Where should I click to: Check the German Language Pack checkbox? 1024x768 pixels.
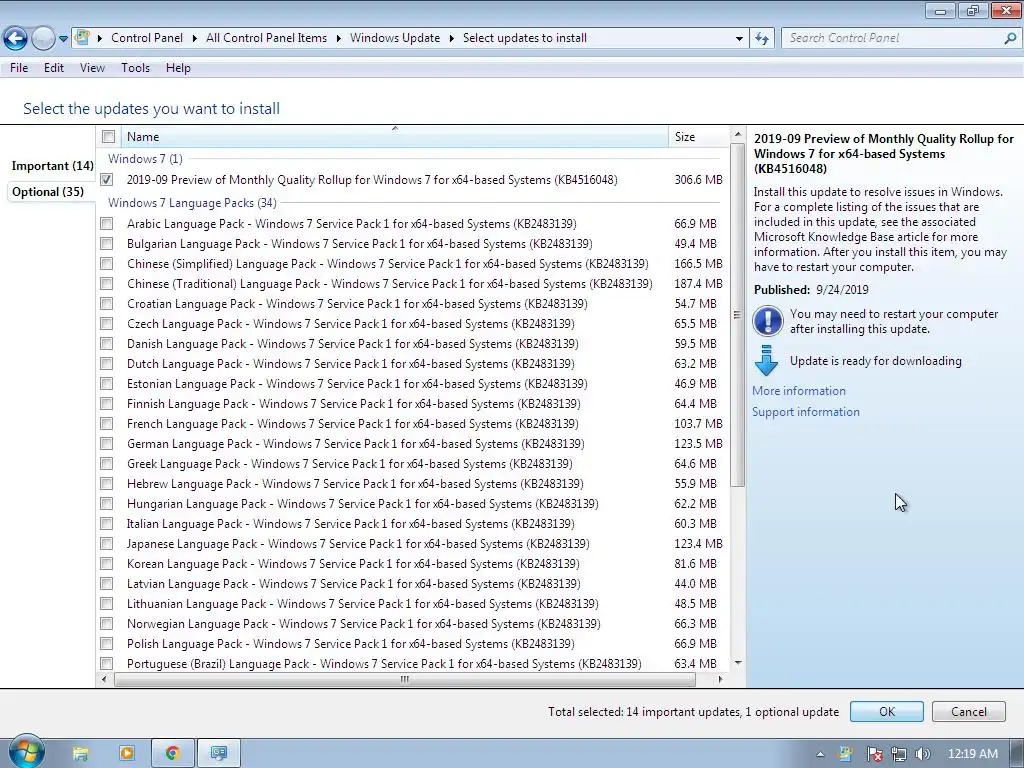[106, 444]
